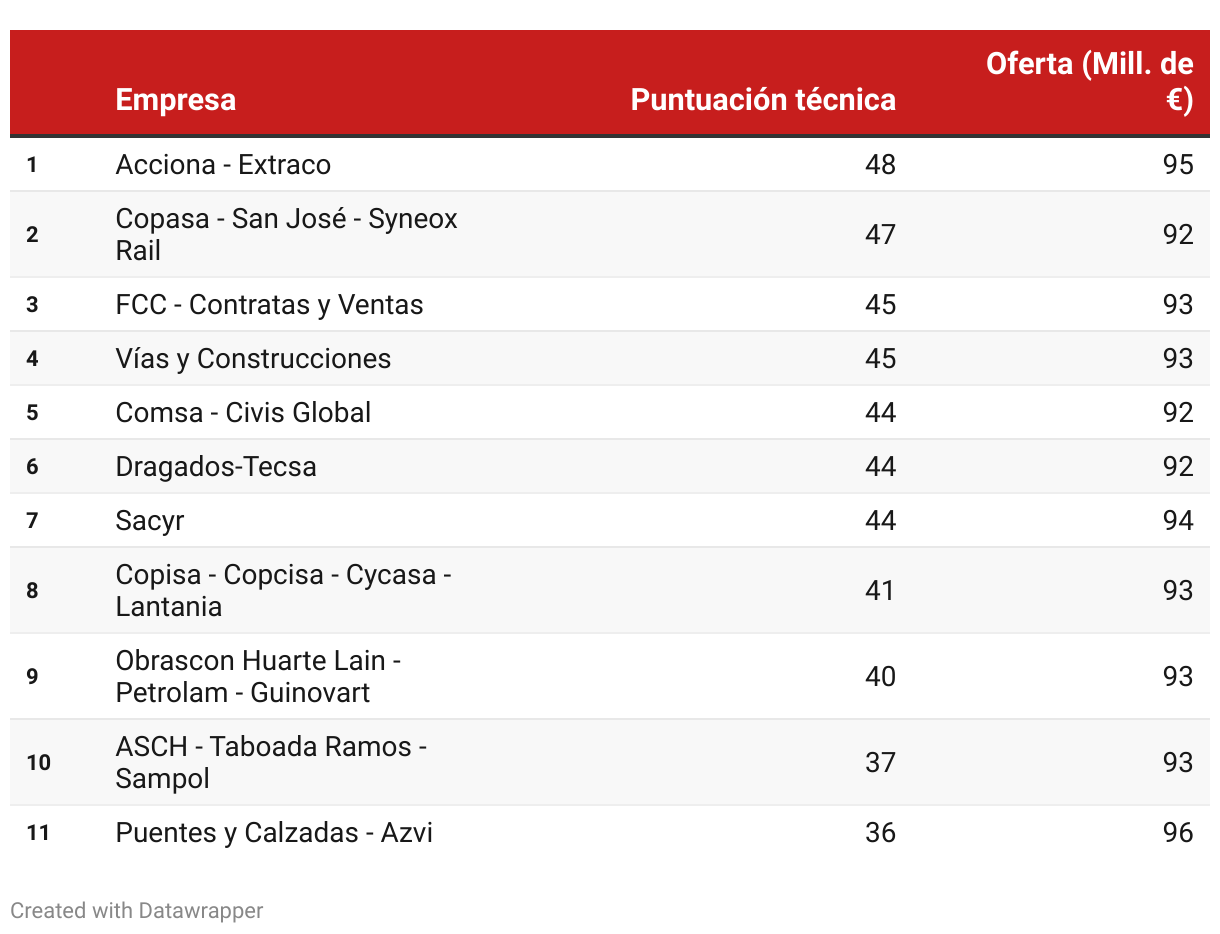The width and height of the screenshot is (1220, 934).
Task: Click the Comsa - Civis Global row
Action: point(243,413)
